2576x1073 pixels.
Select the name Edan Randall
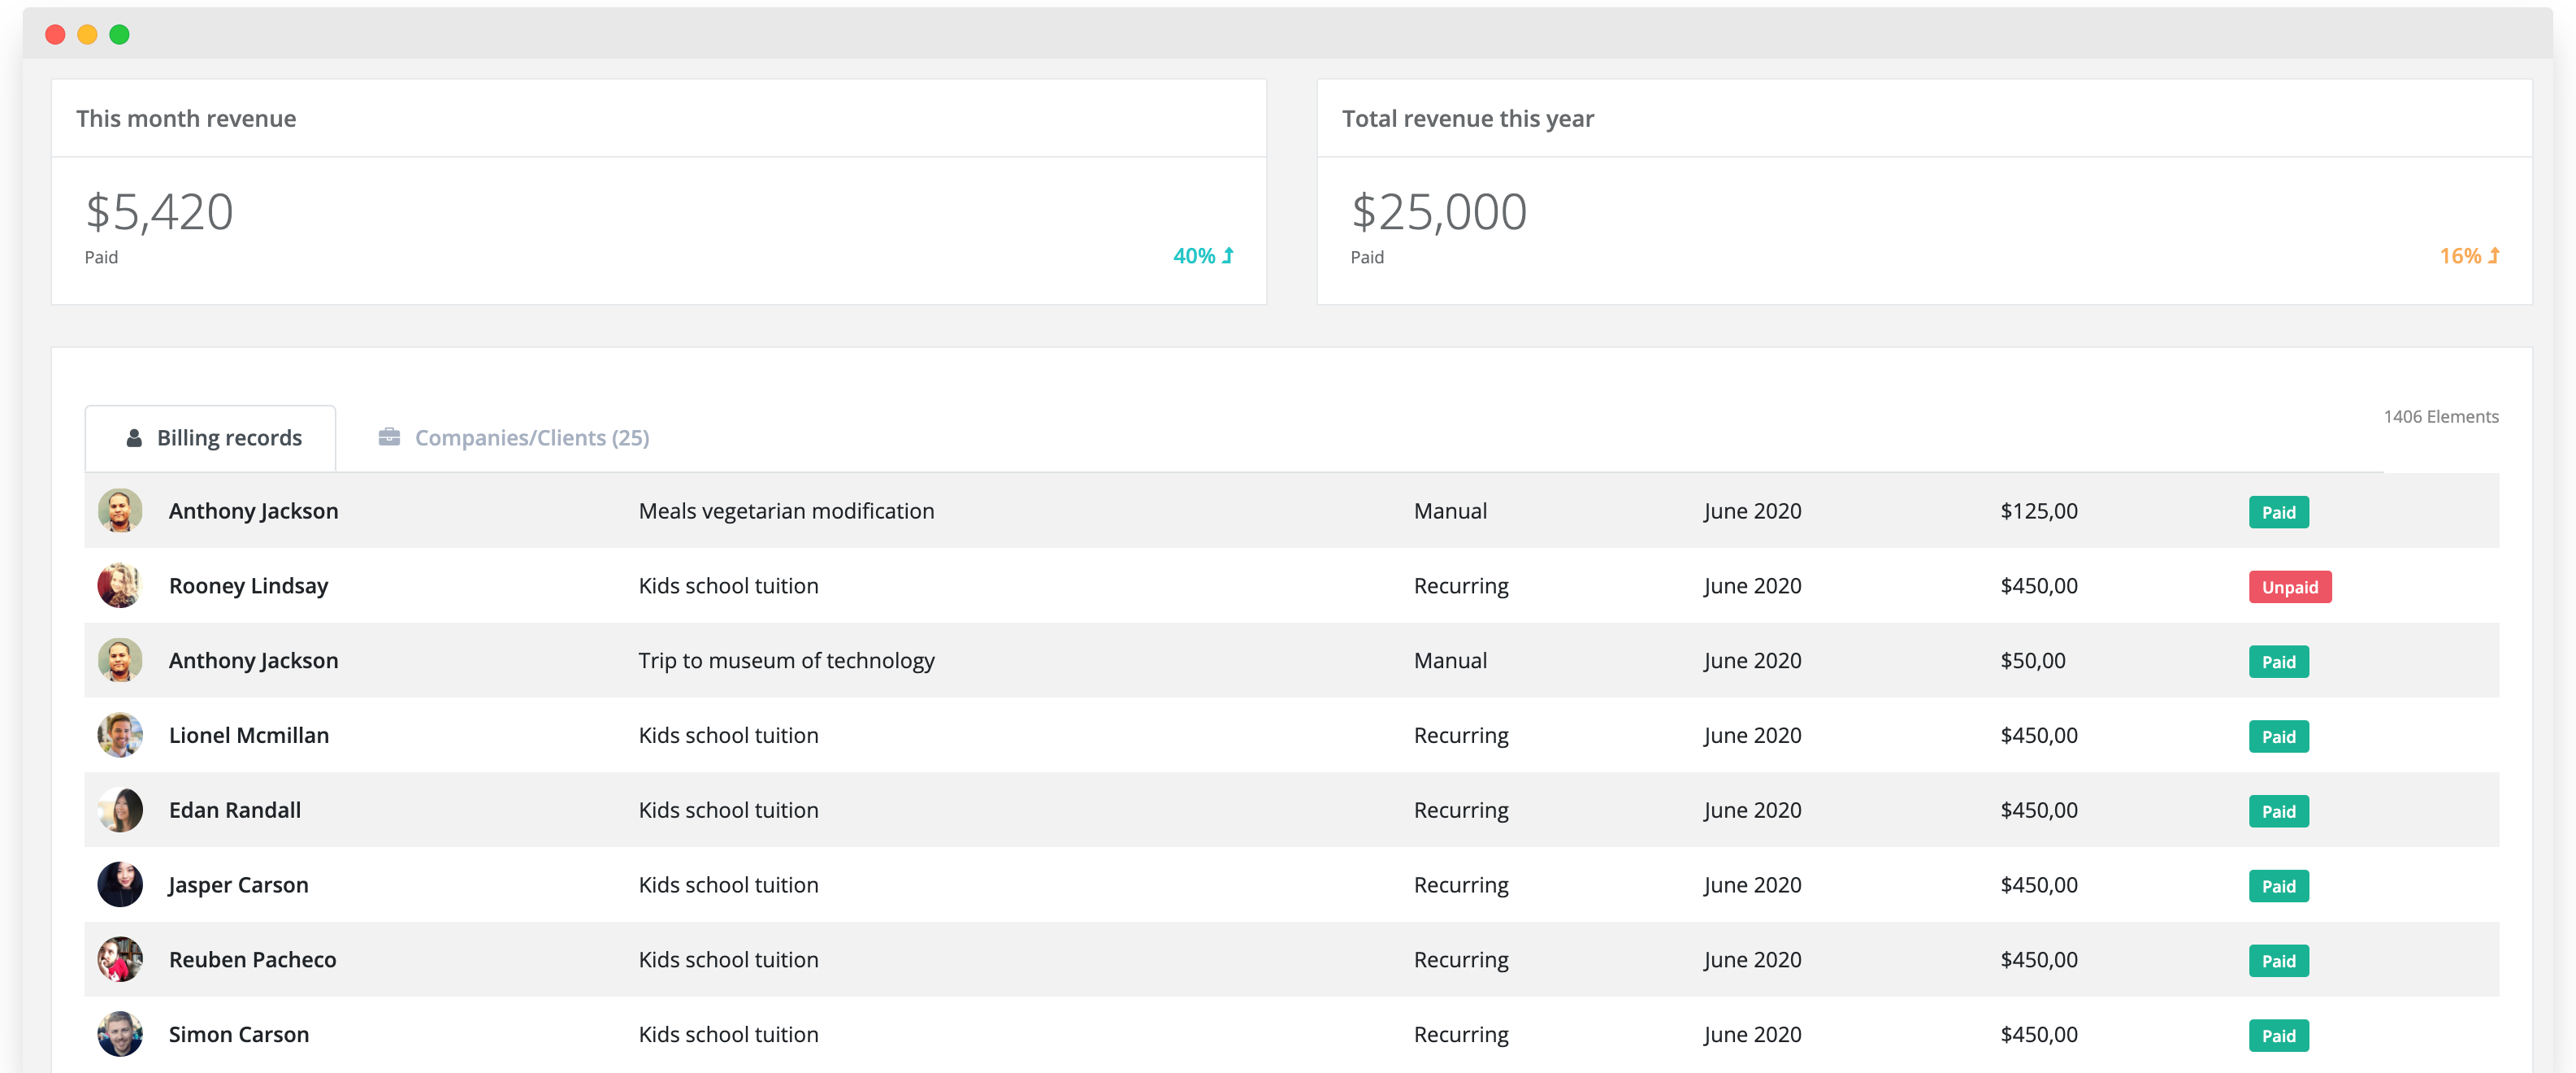(235, 810)
